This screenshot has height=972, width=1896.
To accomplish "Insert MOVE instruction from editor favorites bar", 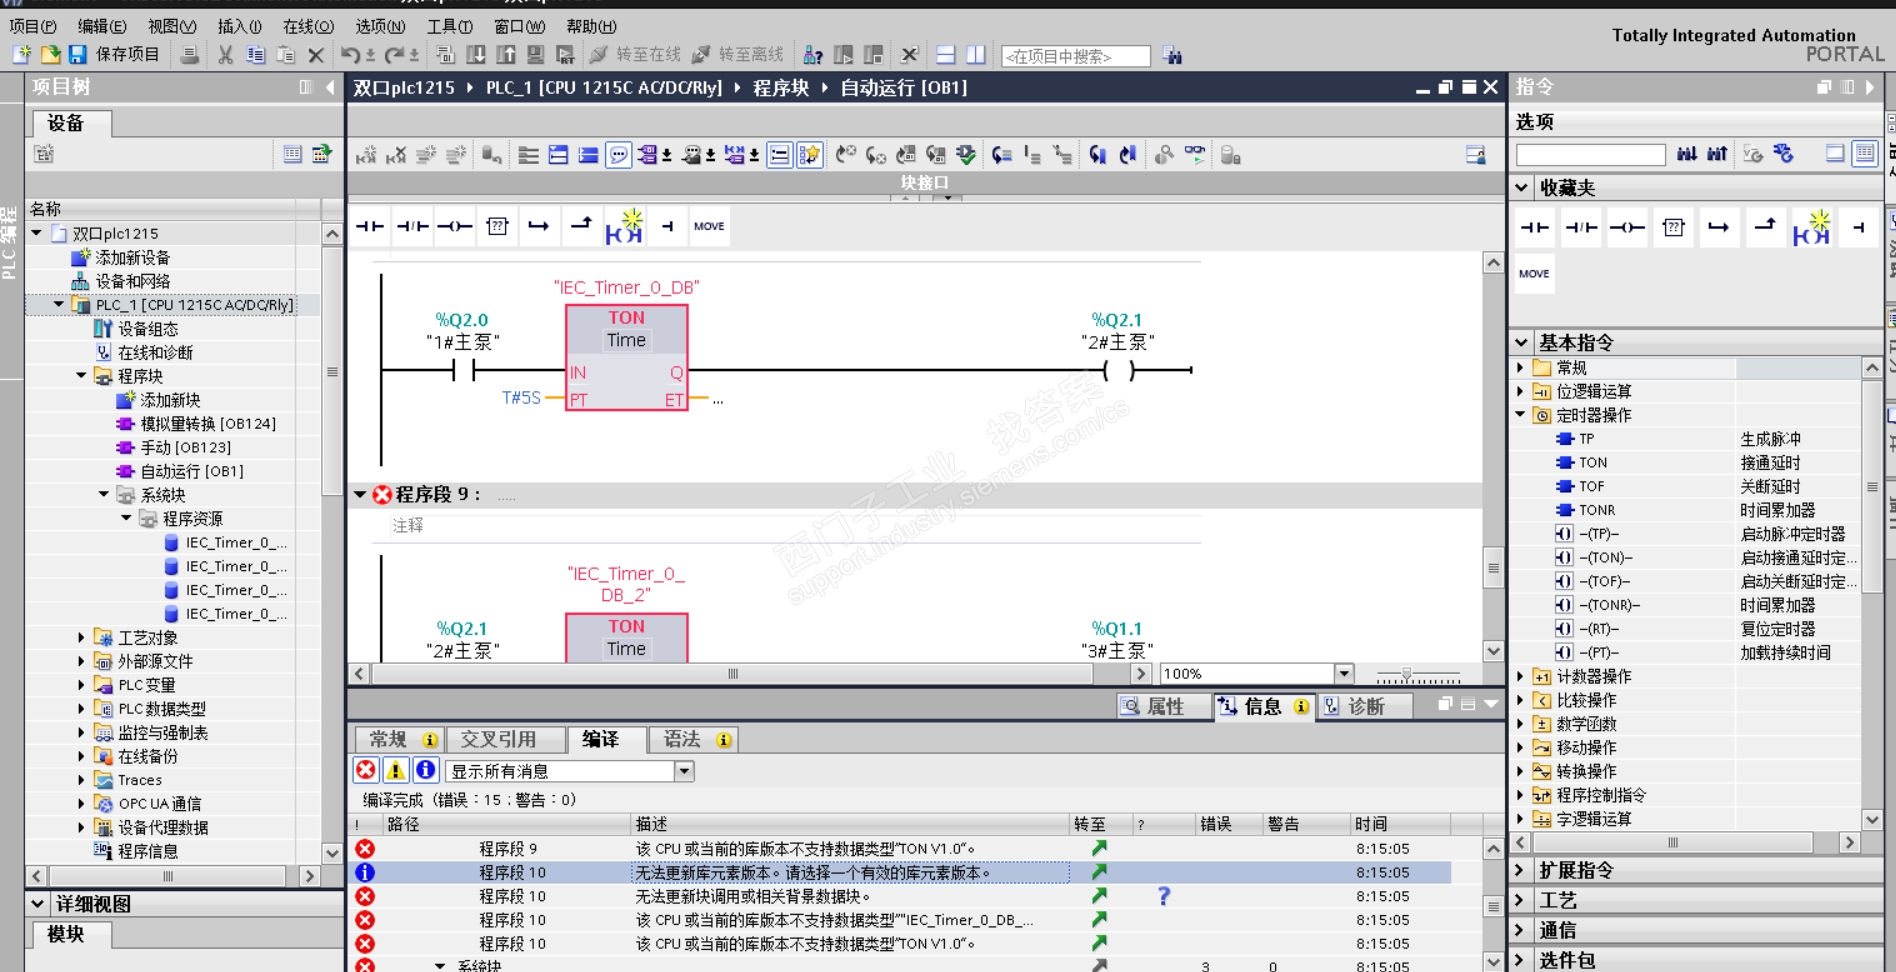I will point(709,226).
